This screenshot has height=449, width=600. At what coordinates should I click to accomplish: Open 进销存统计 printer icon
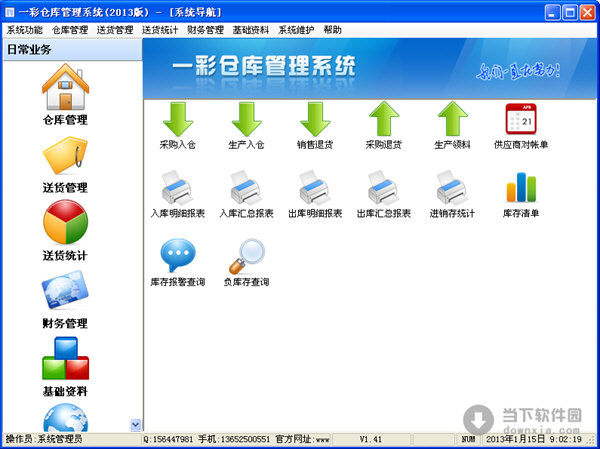click(452, 188)
